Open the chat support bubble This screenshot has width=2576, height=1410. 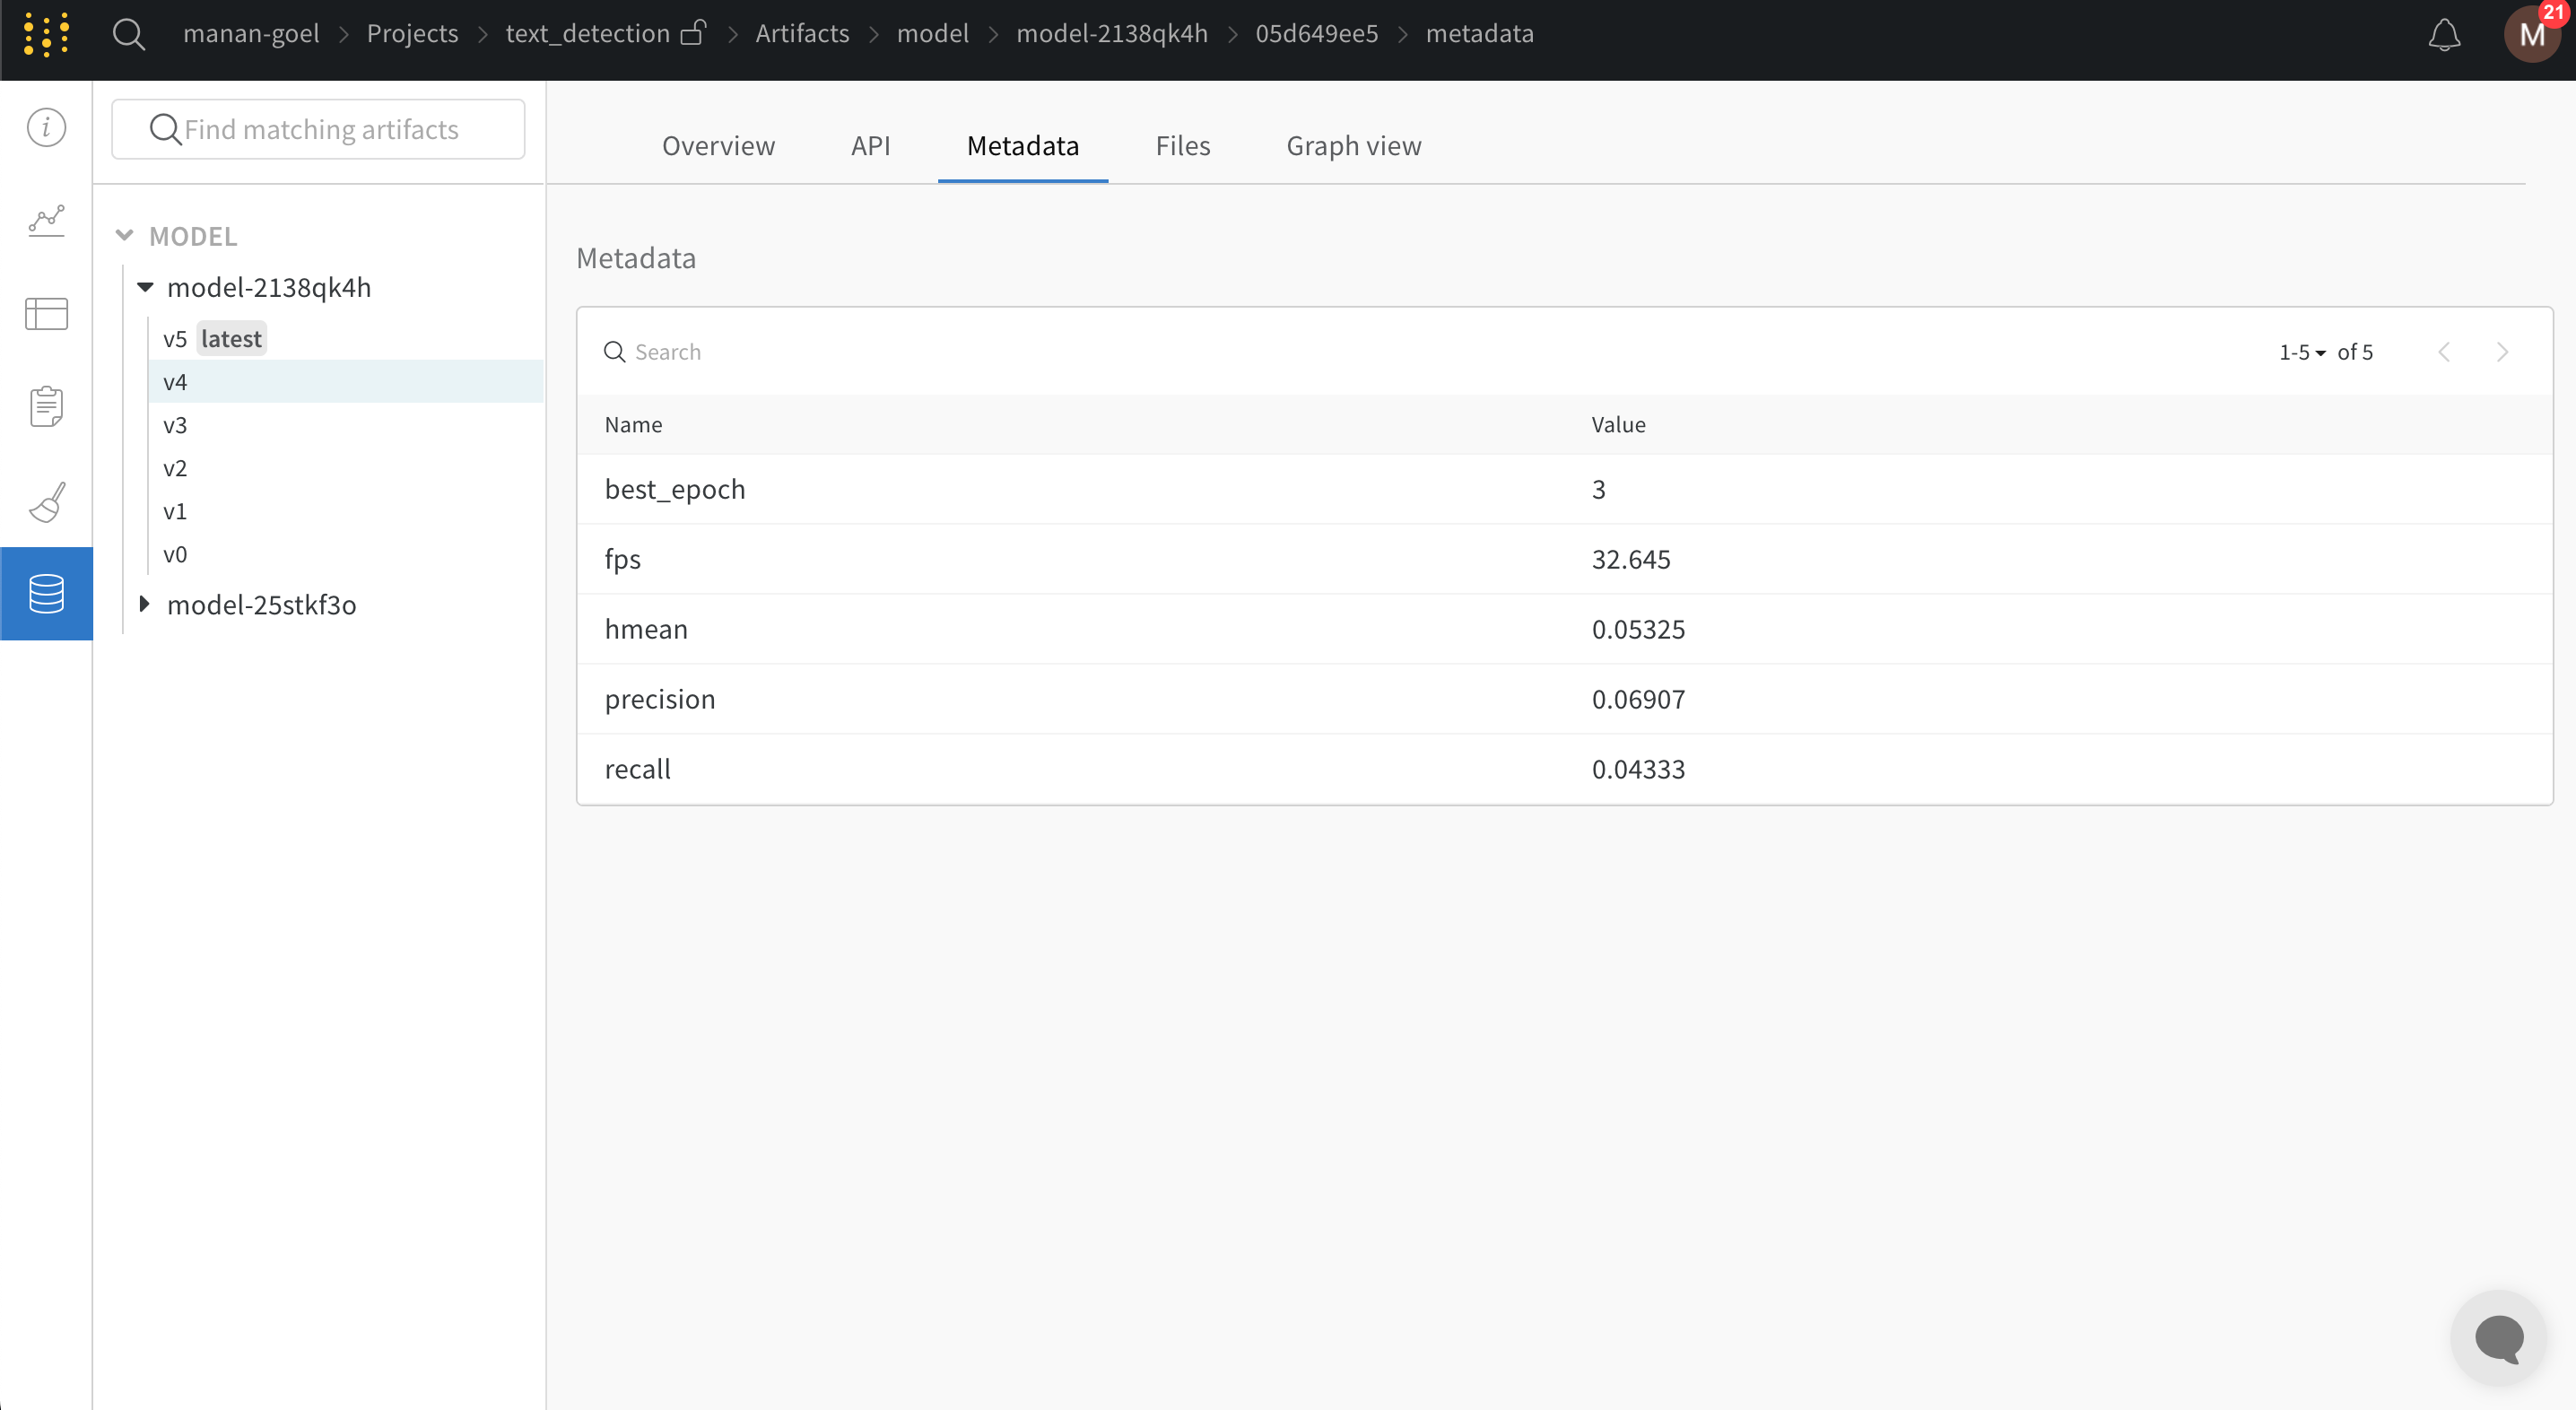(2498, 1337)
